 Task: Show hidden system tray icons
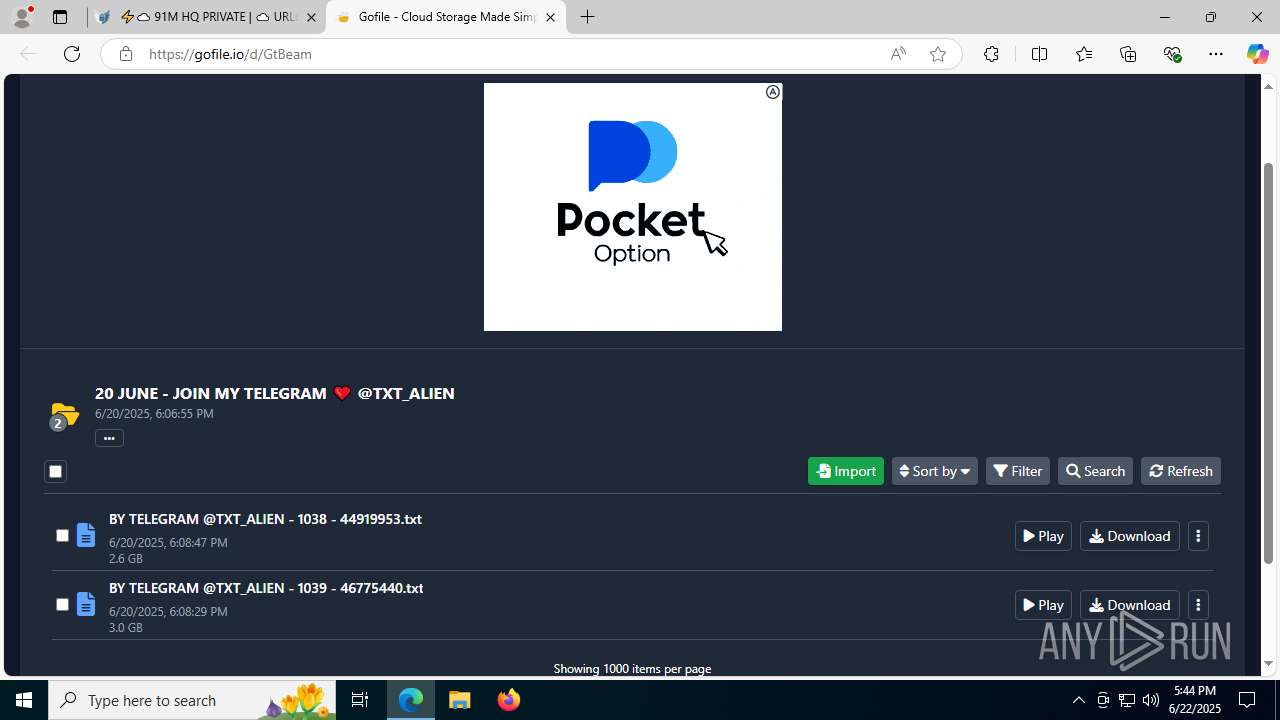coord(1078,700)
